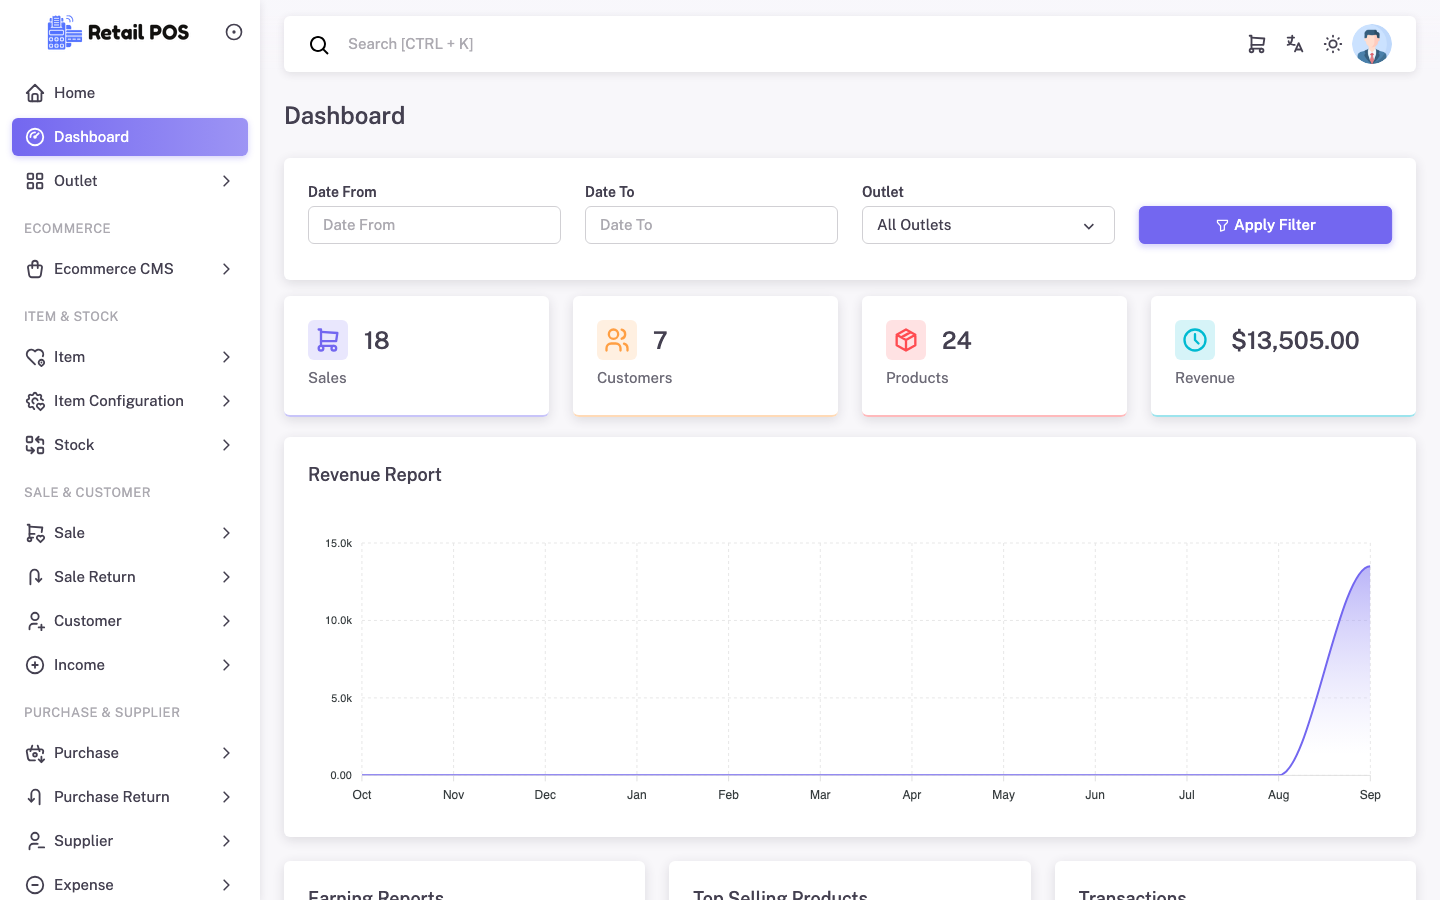Expand Item Configuration submenu
The width and height of the screenshot is (1440, 900).
(130, 401)
